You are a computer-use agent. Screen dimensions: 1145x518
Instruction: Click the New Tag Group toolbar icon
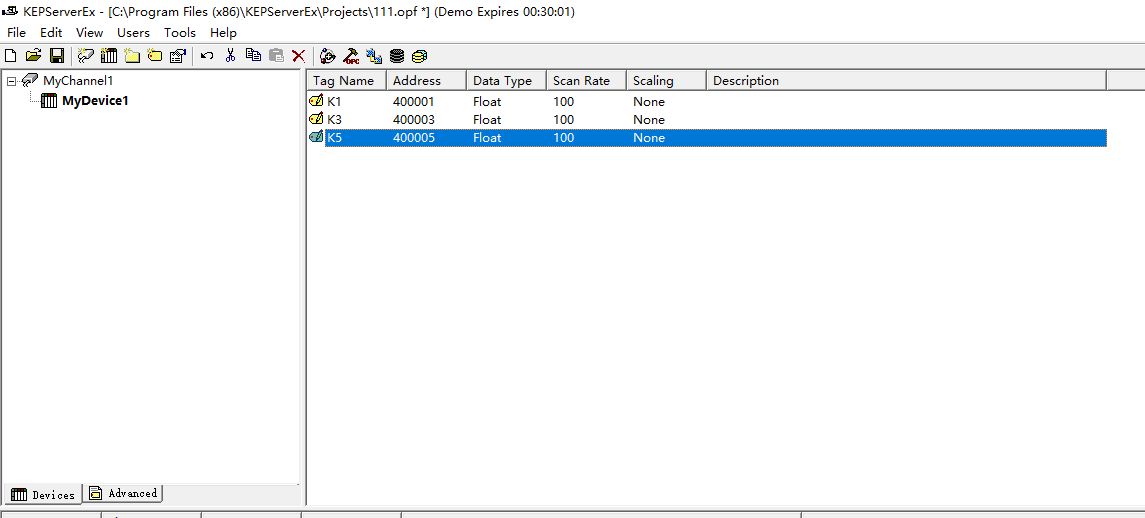[x=131, y=56]
